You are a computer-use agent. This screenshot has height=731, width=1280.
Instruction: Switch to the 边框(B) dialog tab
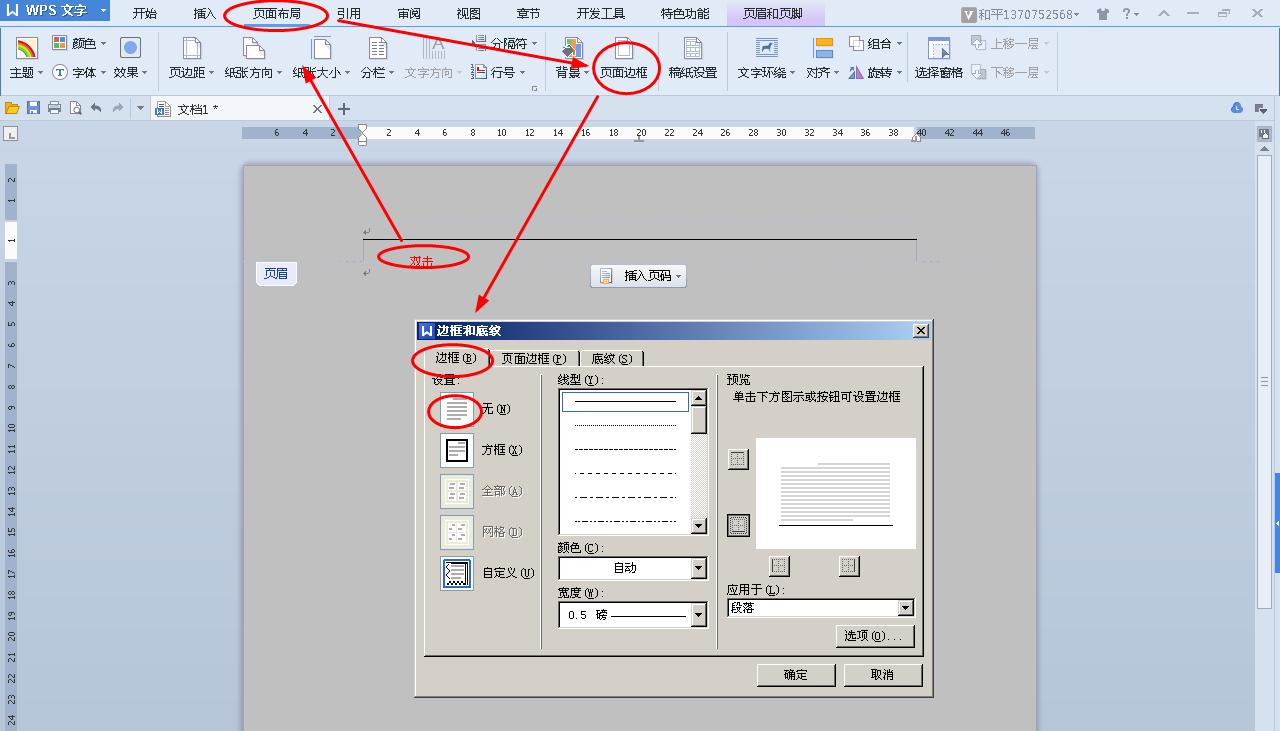[455, 357]
